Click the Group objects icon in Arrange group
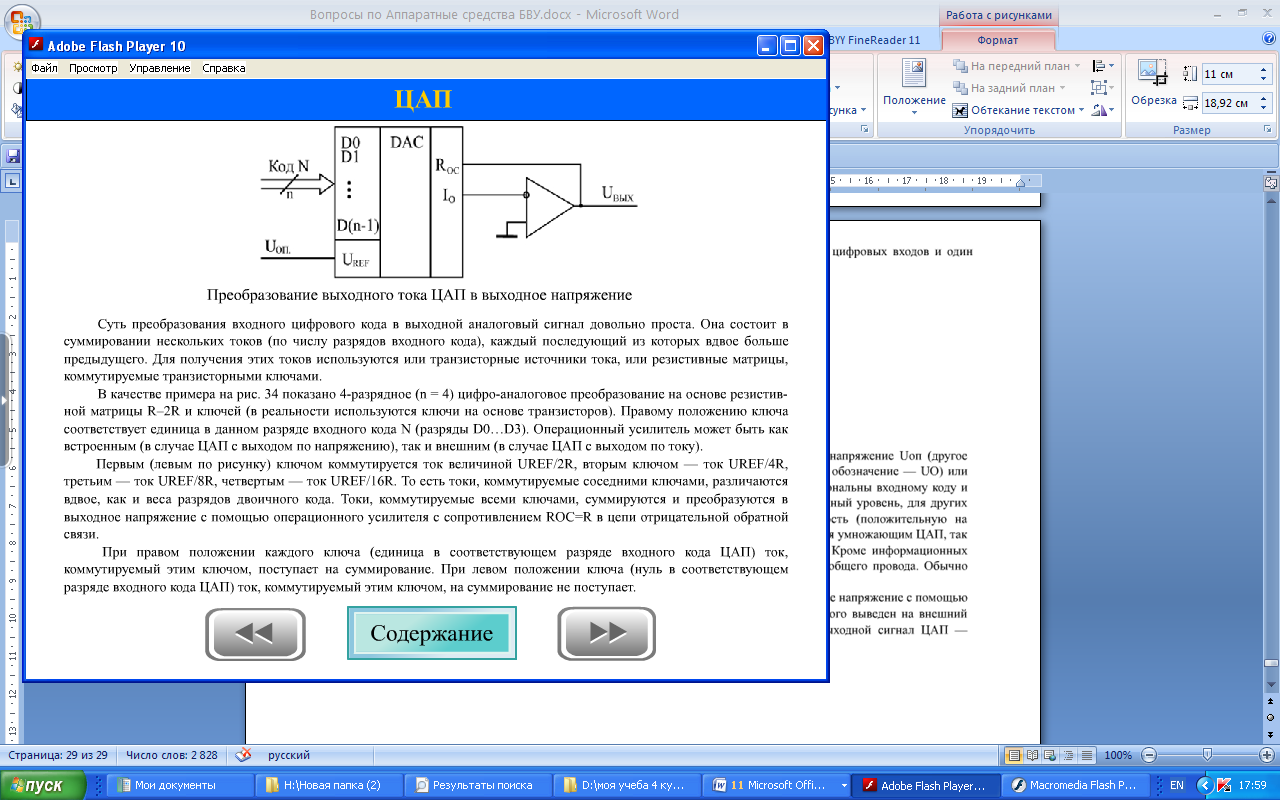This screenshot has height=800, width=1280. click(1103, 88)
